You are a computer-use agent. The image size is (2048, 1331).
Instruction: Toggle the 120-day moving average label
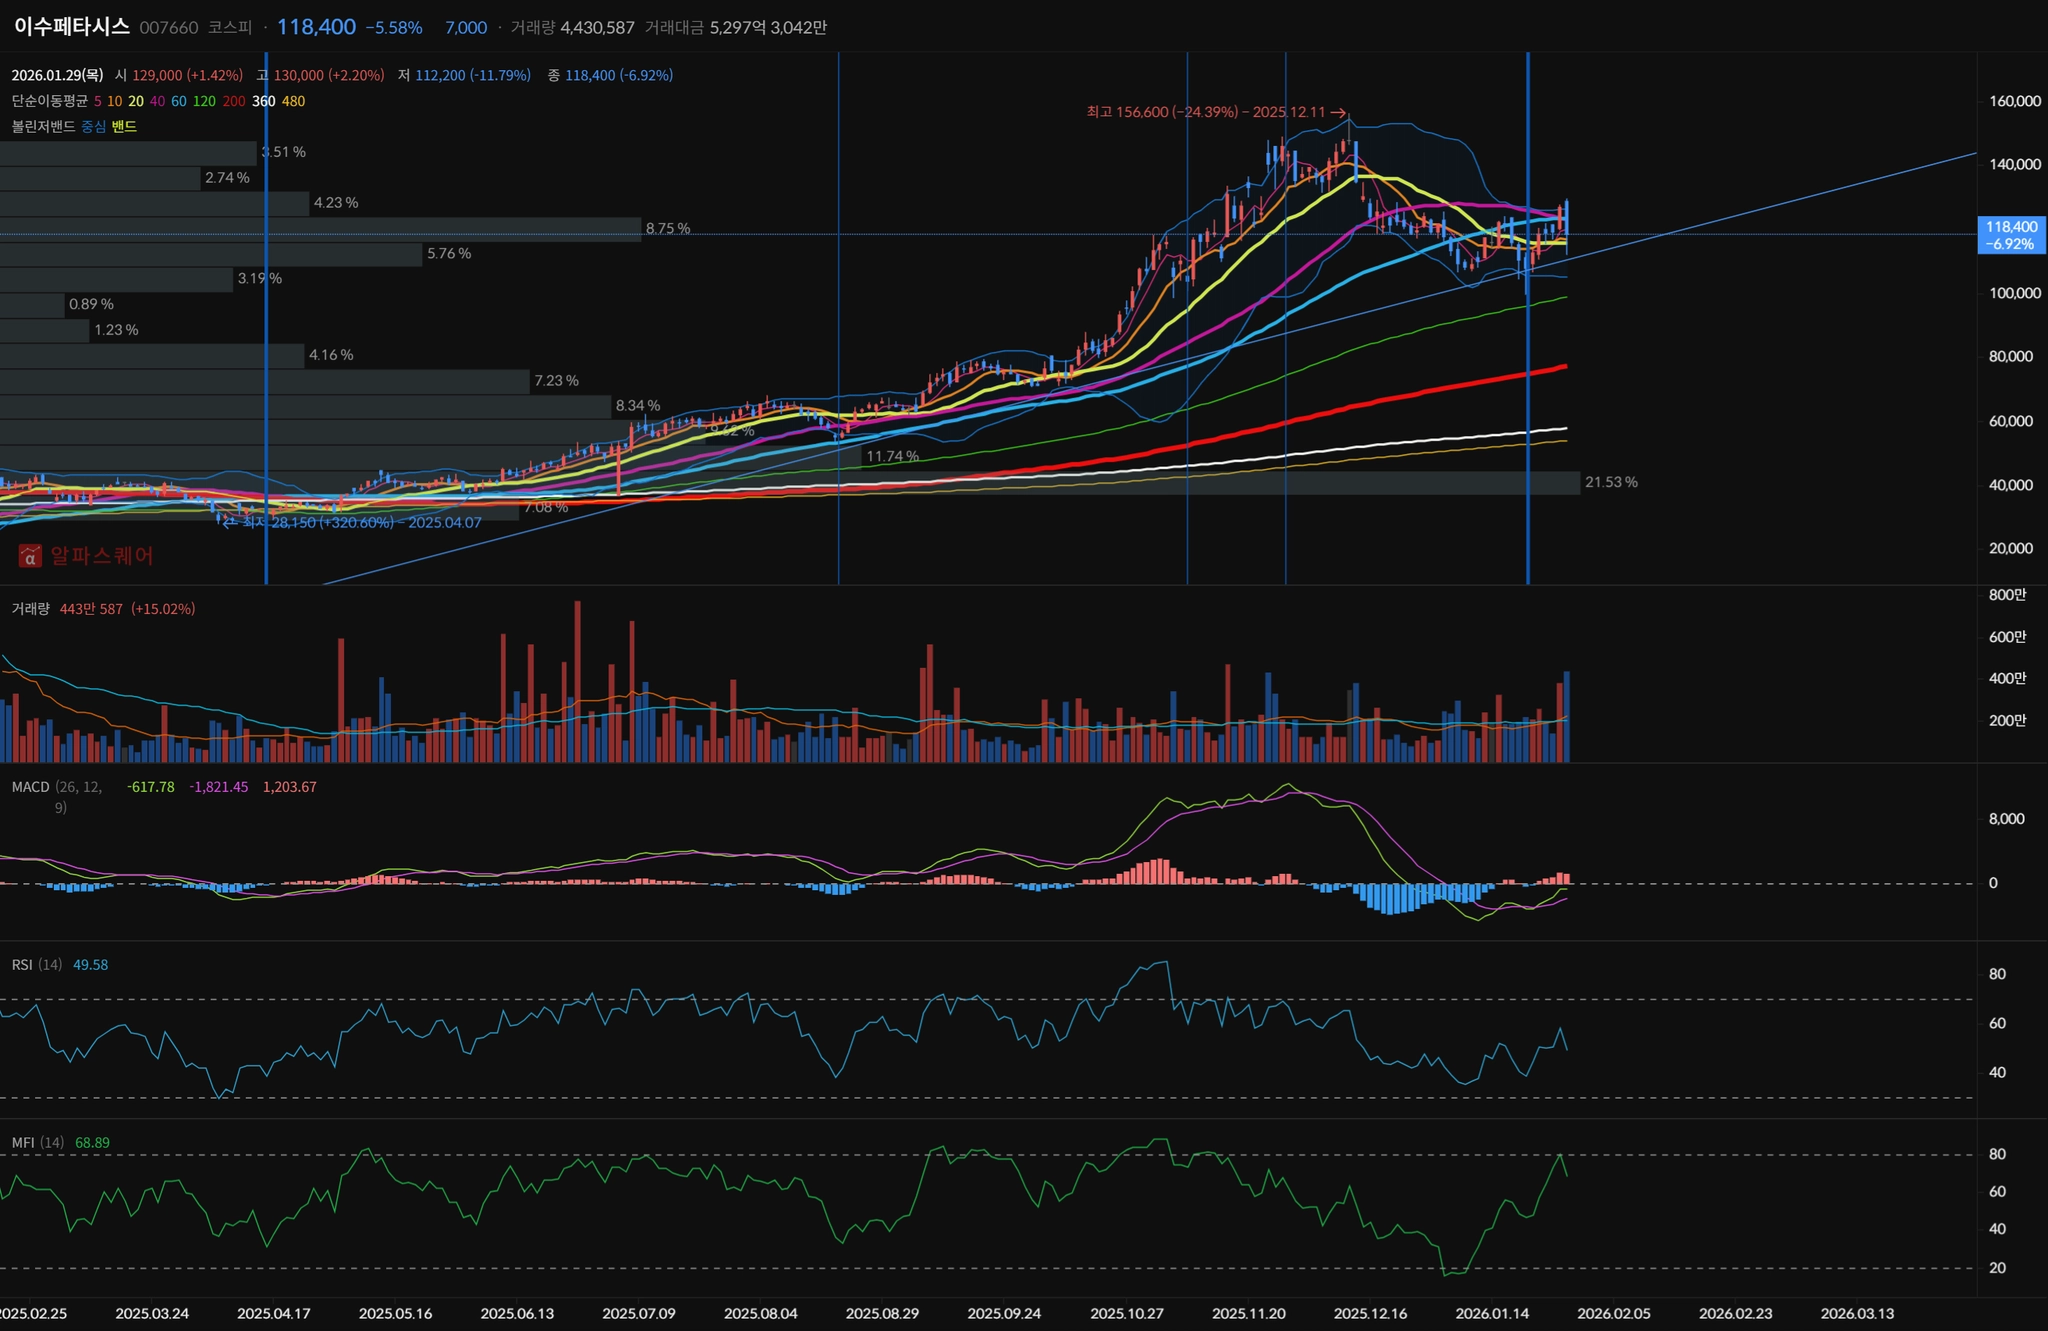click(204, 101)
